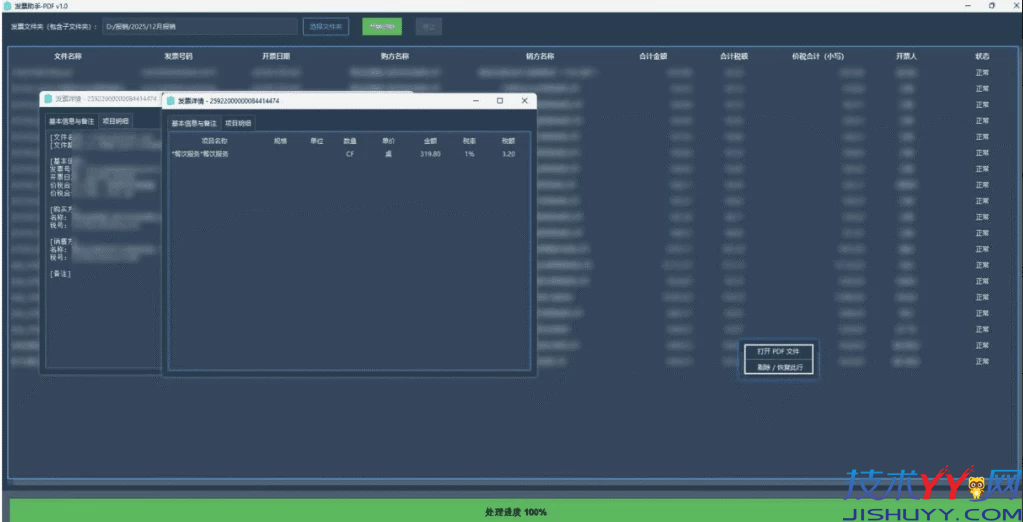This screenshot has height=522, width=1023.
Task: Click the 状态 column header
Action: coord(981,56)
